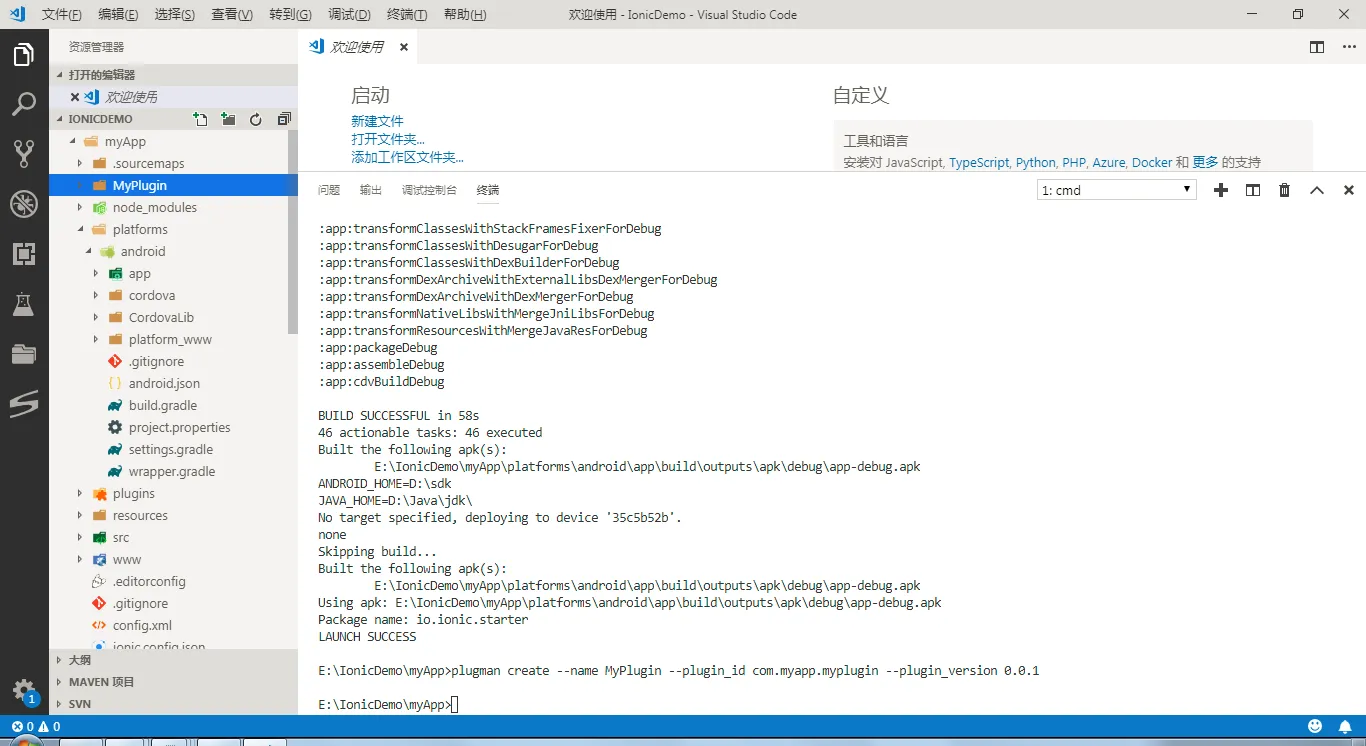Screen dimensions: 1366x746
Task: Collapse the android folder
Action: click(x=87, y=251)
